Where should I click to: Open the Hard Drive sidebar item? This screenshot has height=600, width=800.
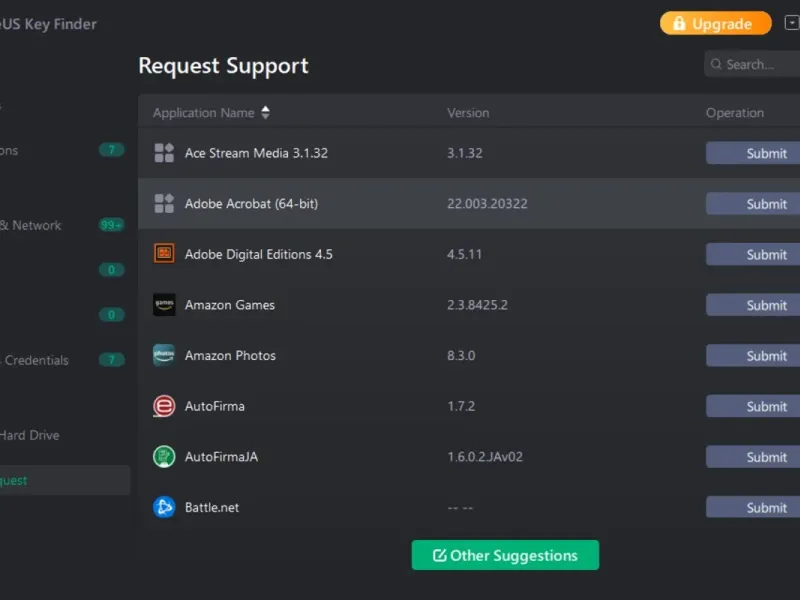(x=28, y=435)
